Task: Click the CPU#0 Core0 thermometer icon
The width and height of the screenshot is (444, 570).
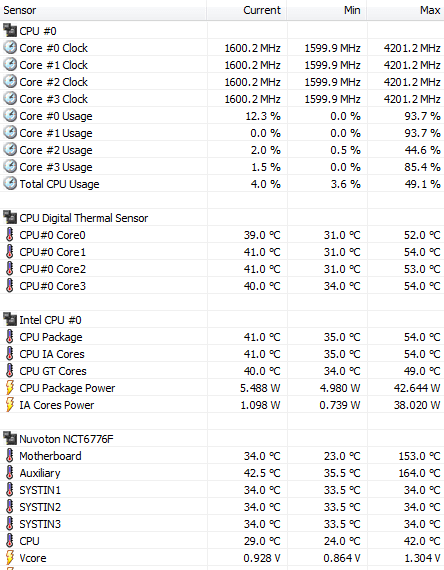Action: [x=10, y=235]
